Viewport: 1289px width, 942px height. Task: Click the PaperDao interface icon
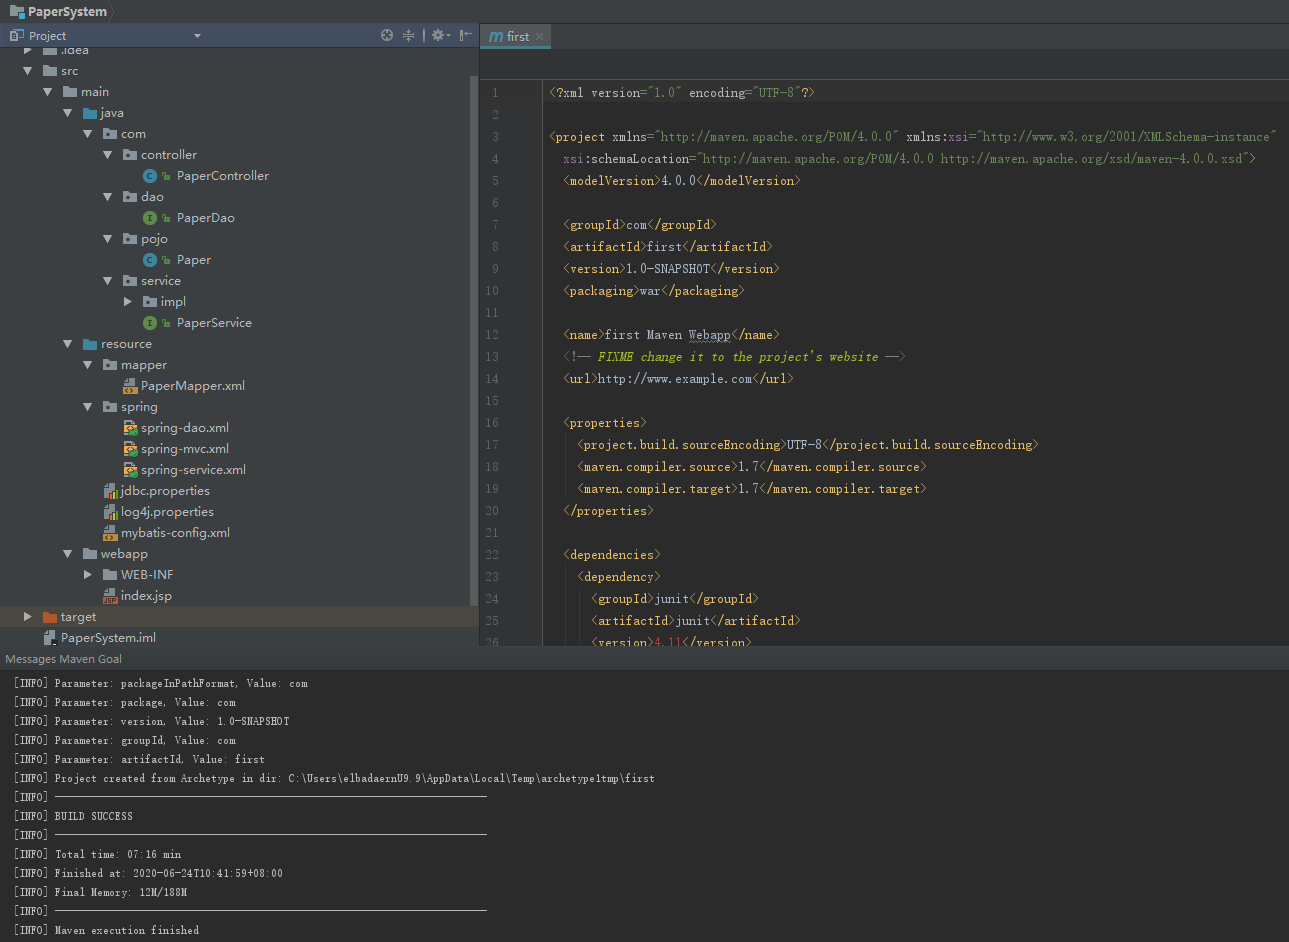150,218
